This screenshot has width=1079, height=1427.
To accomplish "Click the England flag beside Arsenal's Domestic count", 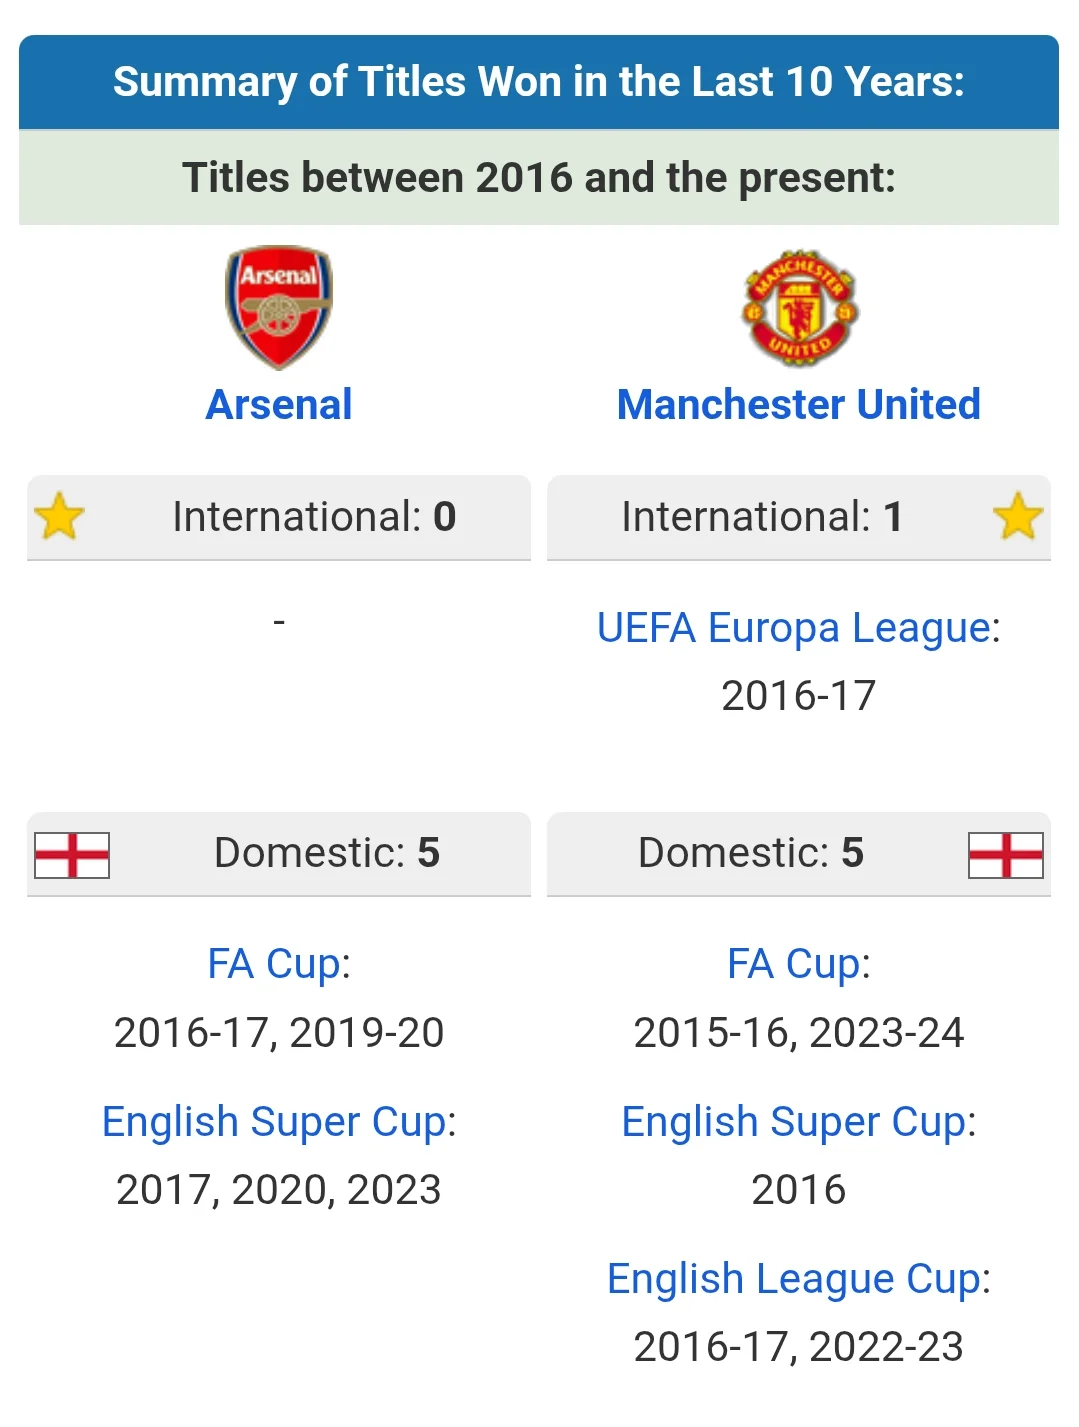I will [72, 855].
